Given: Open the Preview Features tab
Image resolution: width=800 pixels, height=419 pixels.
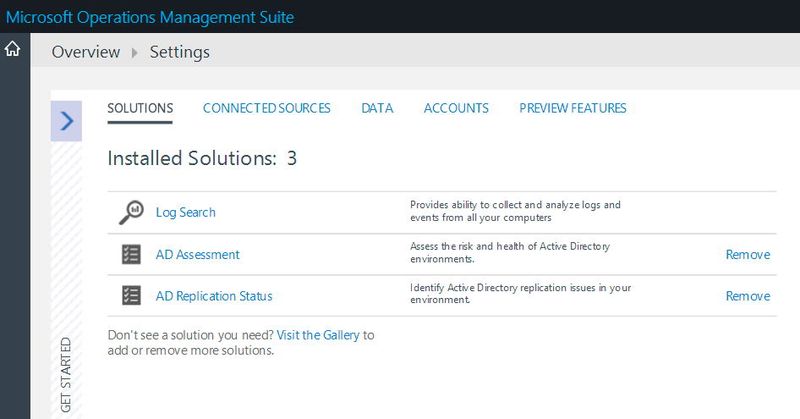Looking at the screenshot, I should tap(573, 108).
